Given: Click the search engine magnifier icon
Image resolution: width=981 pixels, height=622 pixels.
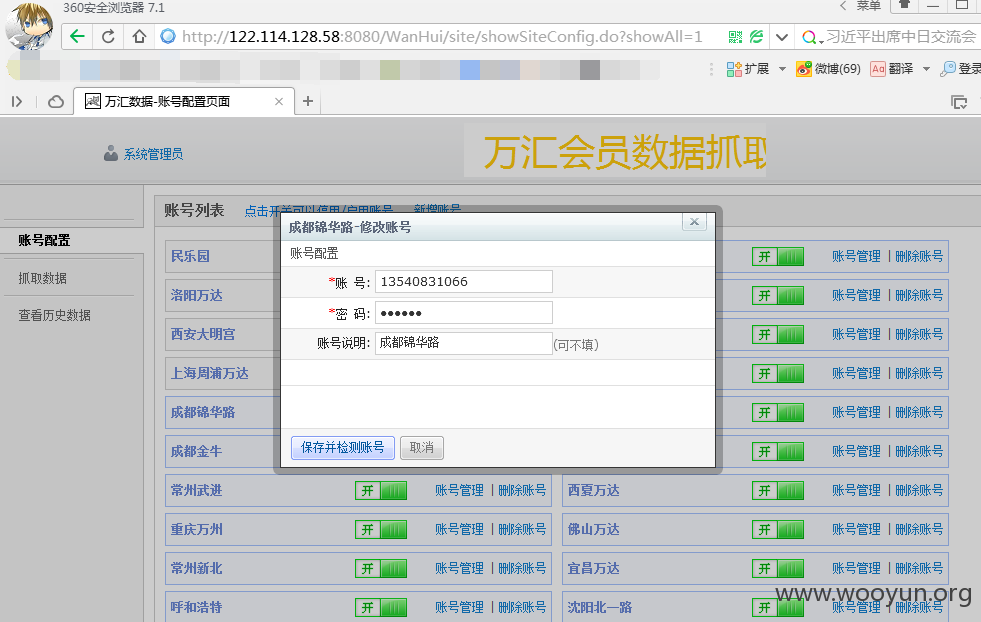Looking at the screenshot, I should coord(808,38).
